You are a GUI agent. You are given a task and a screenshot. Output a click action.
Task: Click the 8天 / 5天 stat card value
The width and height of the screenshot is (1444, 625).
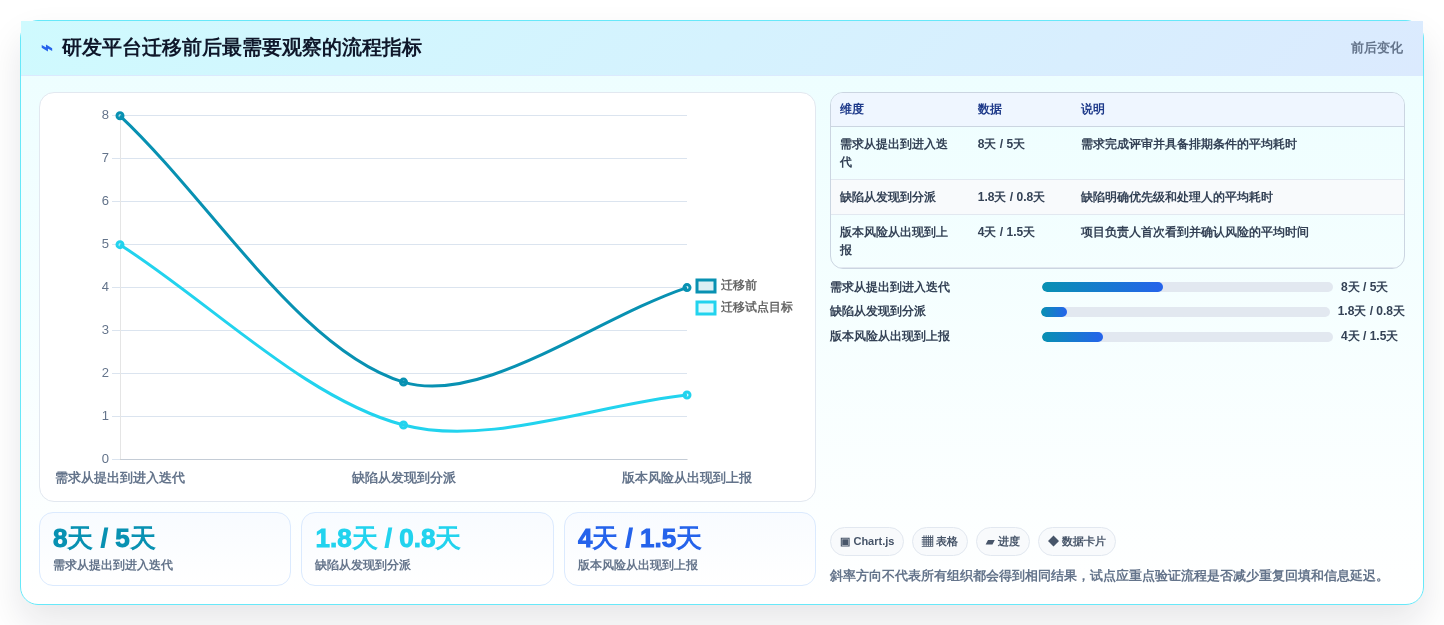point(104,539)
